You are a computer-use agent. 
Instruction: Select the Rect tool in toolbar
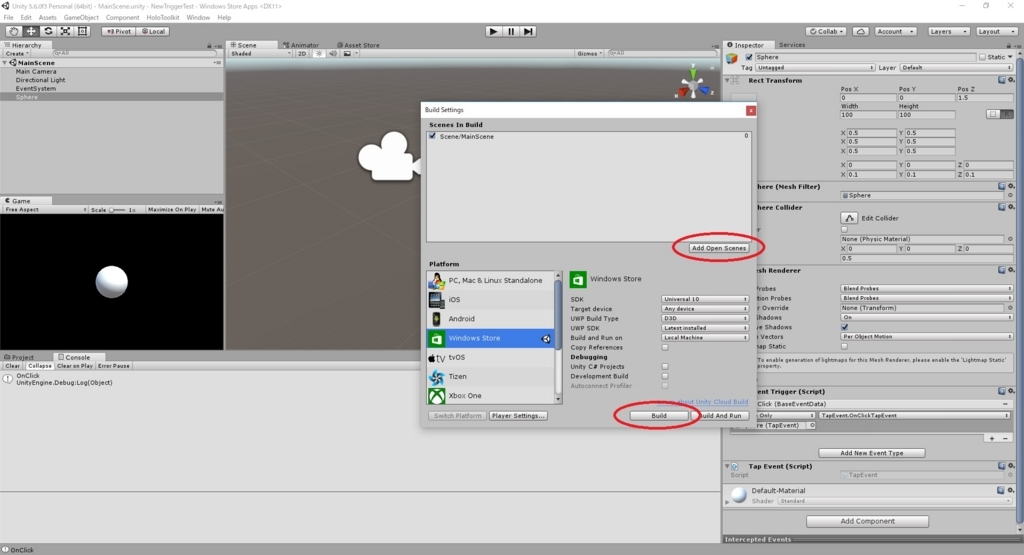tap(82, 31)
